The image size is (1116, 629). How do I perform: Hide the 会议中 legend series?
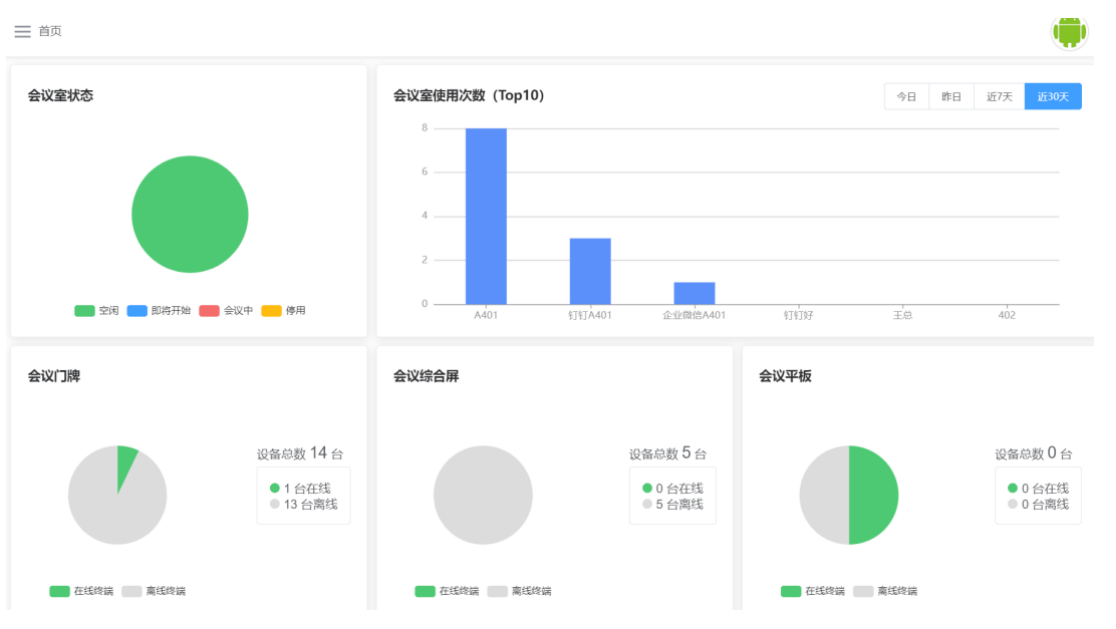226,311
